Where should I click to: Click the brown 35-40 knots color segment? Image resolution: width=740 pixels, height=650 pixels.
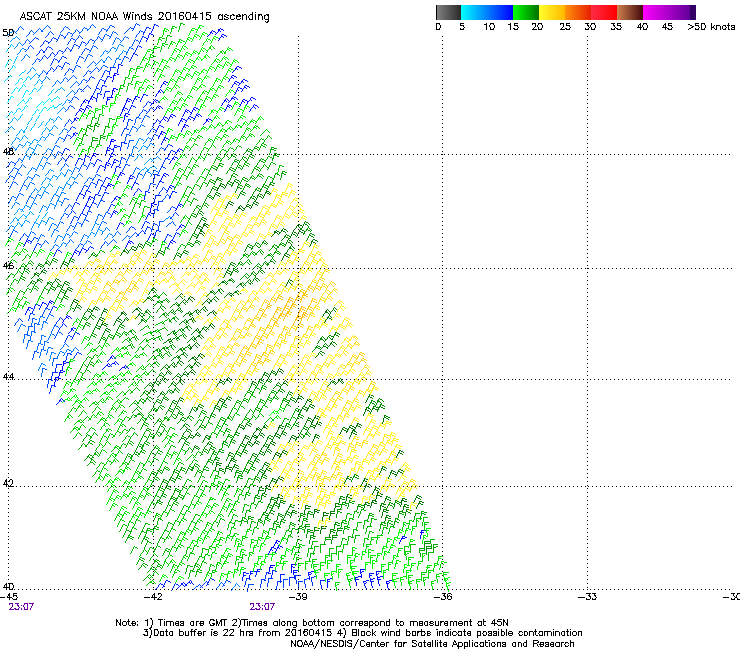pos(630,12)
